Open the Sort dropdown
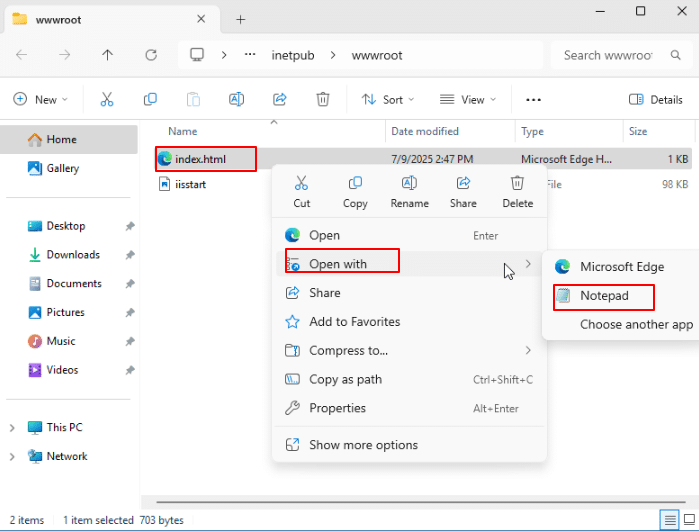Image resolution: width=699 pixels, height=531 pixels. pos(387,99)
